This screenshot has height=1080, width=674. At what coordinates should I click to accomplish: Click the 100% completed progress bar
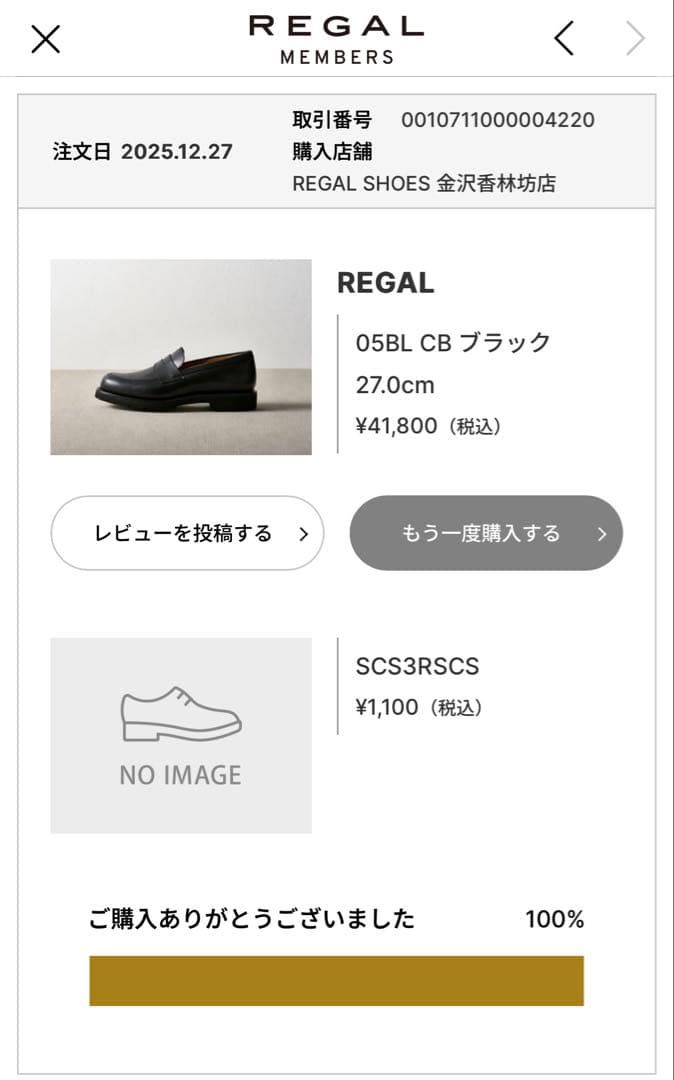[336, 979]
